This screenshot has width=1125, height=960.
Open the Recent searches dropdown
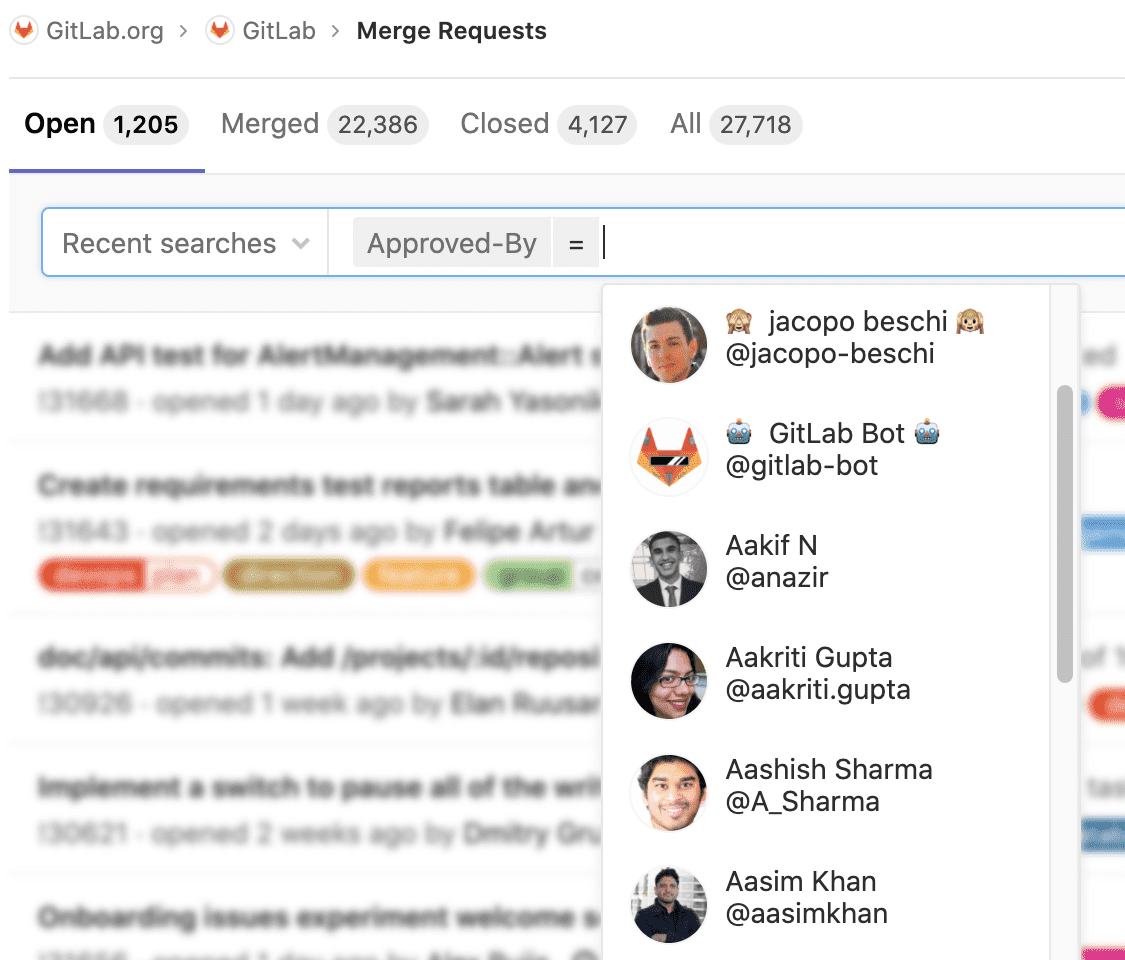pyautogui.click(x=183, y=242)
